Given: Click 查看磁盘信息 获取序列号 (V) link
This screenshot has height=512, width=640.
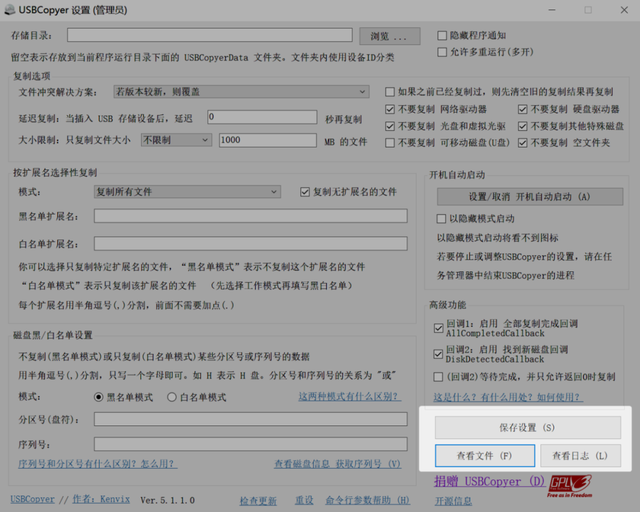Looking at the screenshot, I should [x=338, y=464].
